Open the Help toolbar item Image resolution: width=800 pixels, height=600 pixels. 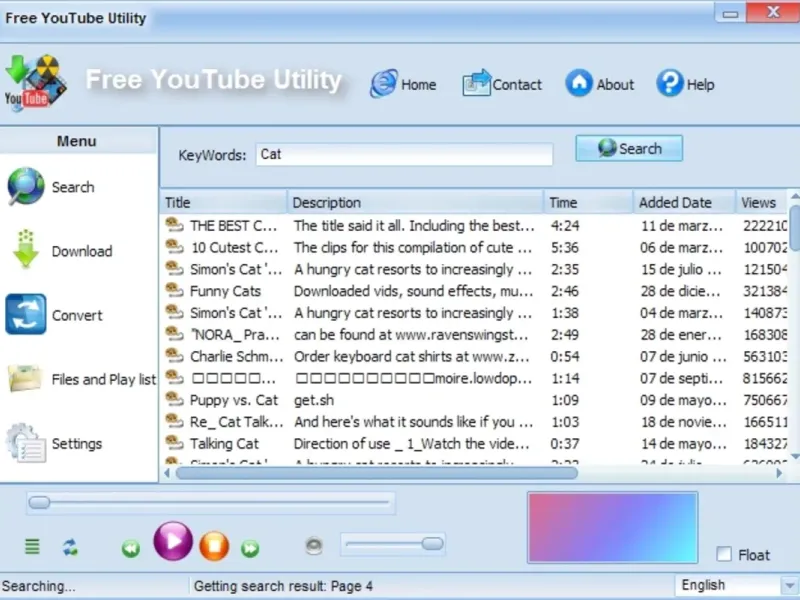click(x=685, y=84)
